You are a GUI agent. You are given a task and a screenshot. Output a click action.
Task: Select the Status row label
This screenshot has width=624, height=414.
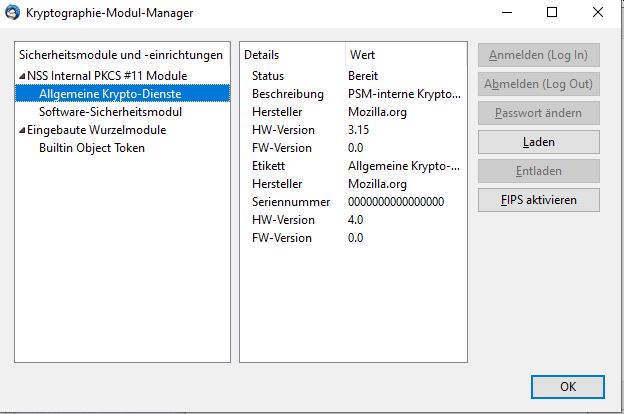pyautogui.click(x=268, y=76)
